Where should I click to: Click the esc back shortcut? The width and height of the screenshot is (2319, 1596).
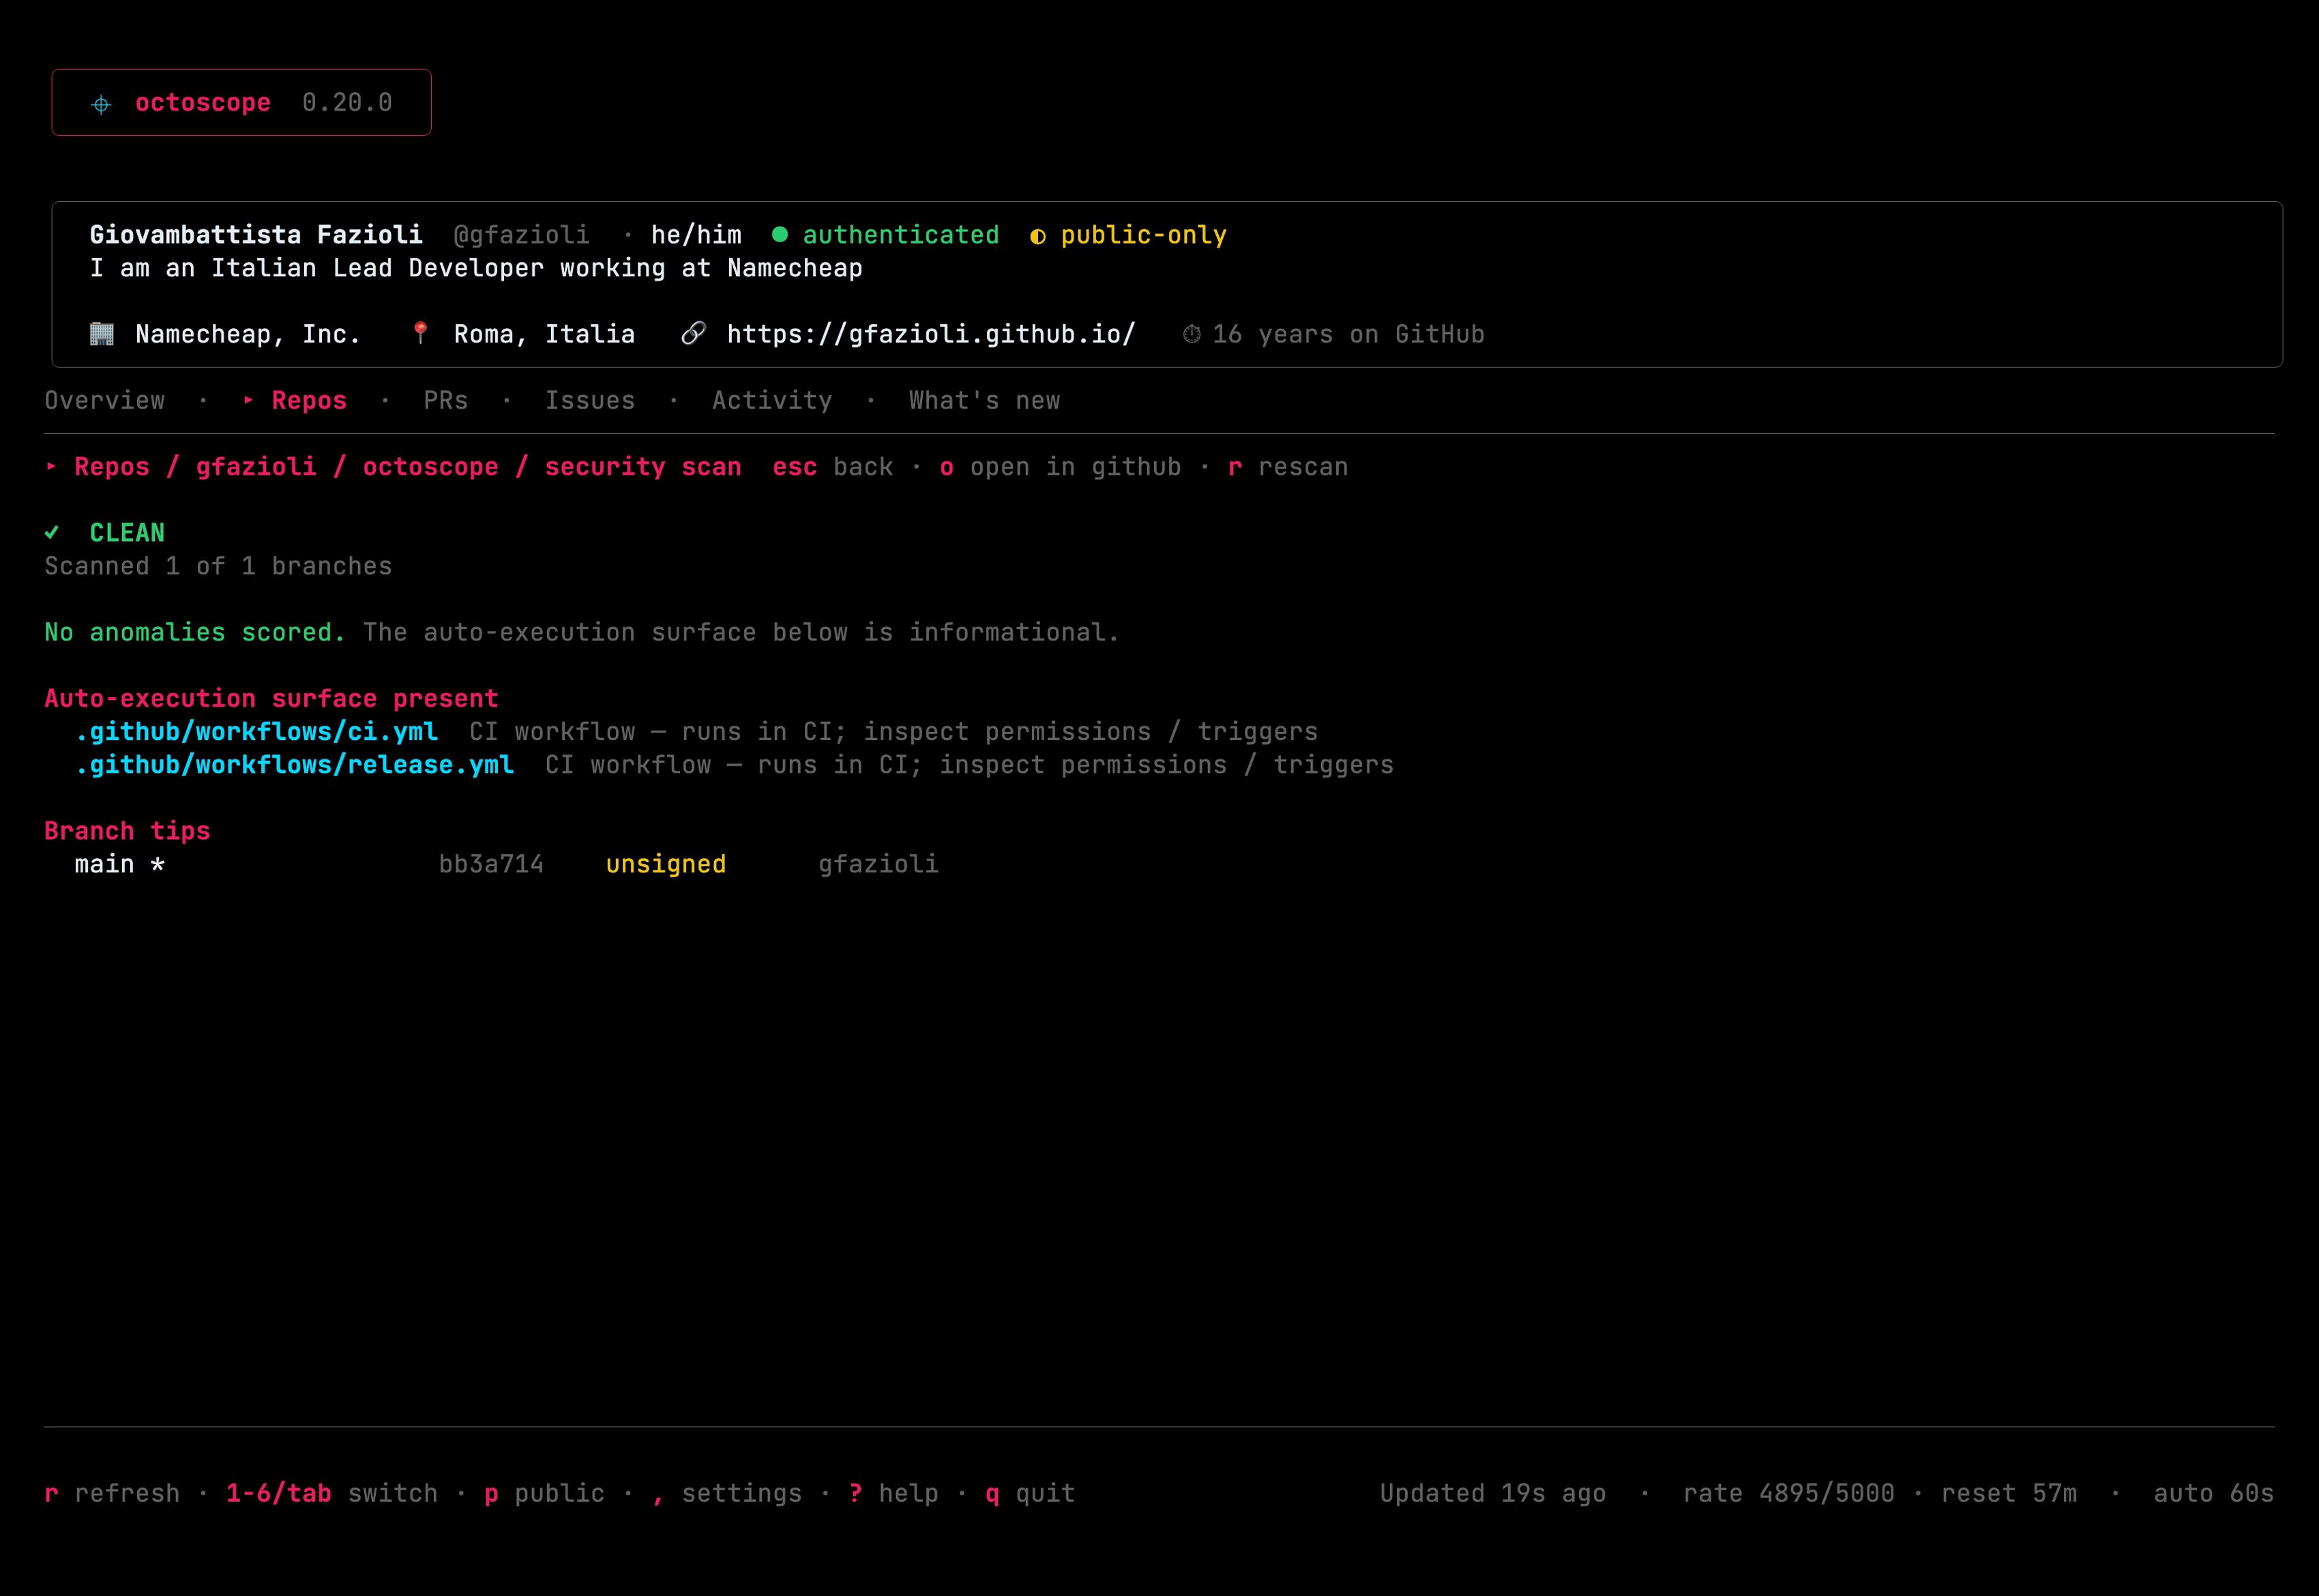(x=833, y=467)
